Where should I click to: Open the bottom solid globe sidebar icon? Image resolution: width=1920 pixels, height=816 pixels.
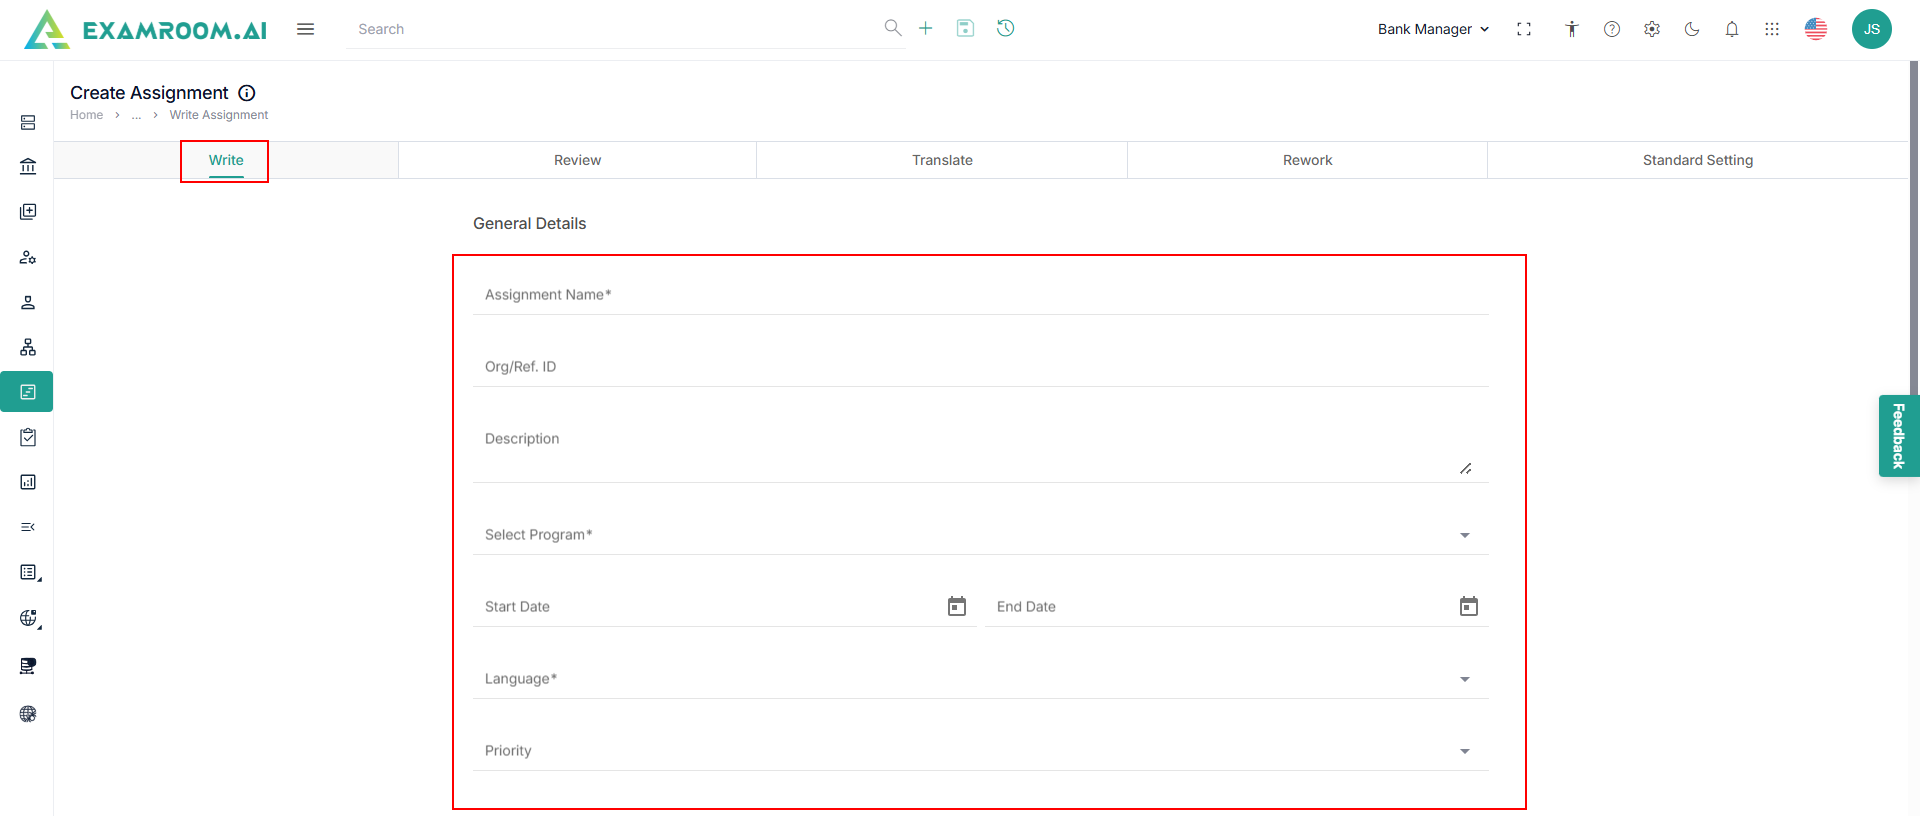(x=28, y=714)
